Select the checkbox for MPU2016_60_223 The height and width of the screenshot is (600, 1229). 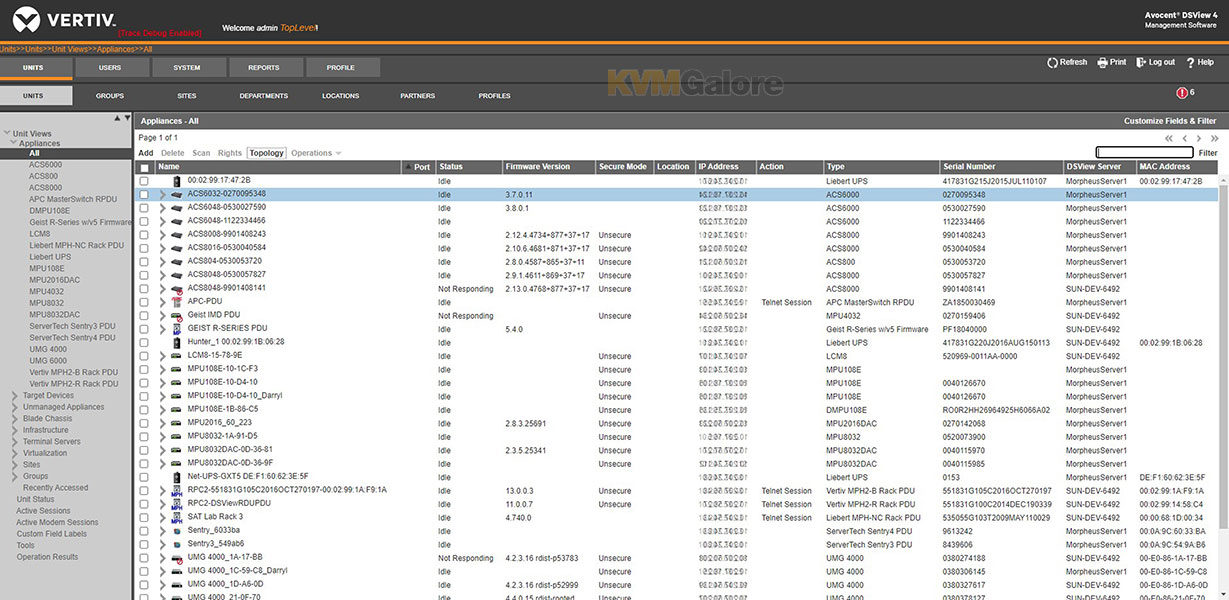pyautogui.click(x=145, y=423)
